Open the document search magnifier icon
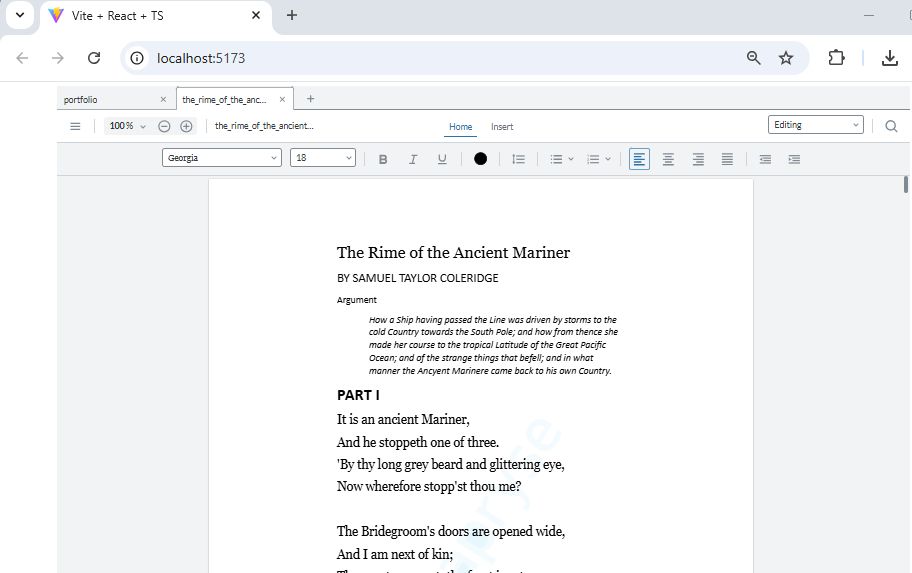 (891, 126)
